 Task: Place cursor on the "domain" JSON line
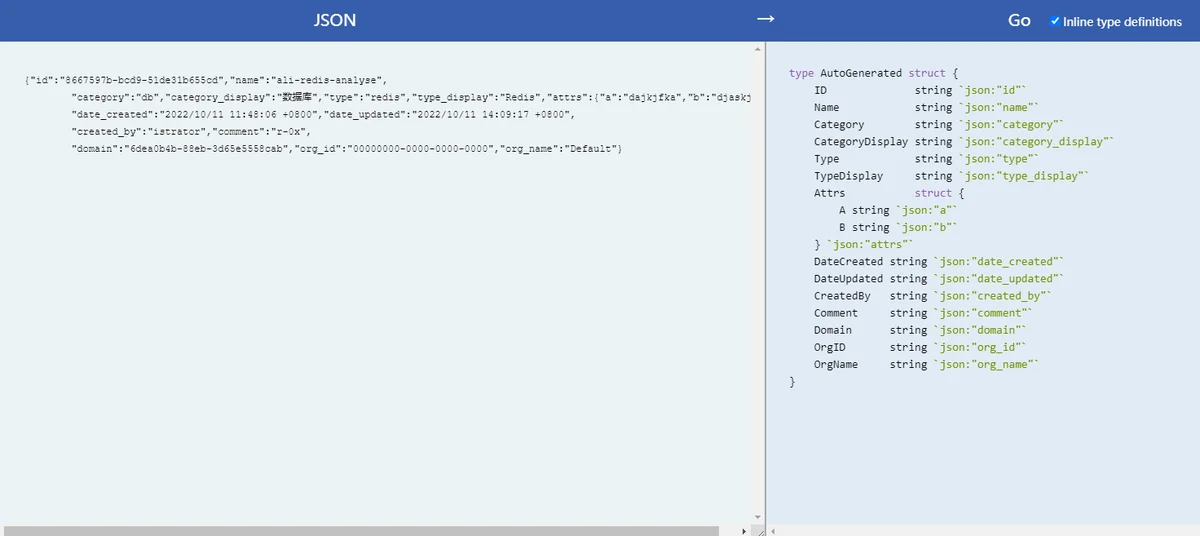[x=347, y=148]
